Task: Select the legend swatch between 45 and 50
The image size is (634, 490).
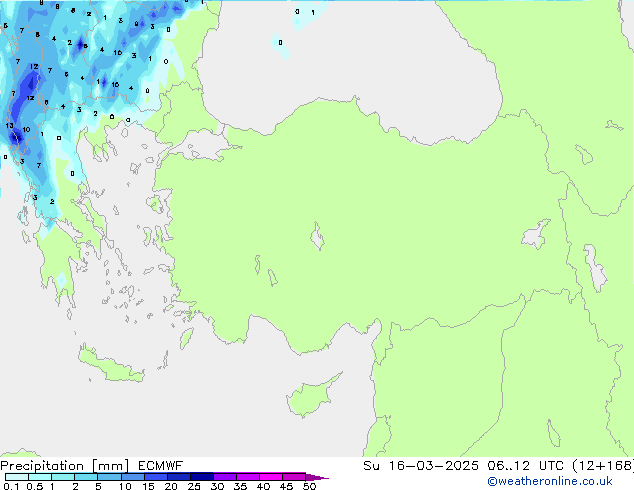Action: pos(294,477)
